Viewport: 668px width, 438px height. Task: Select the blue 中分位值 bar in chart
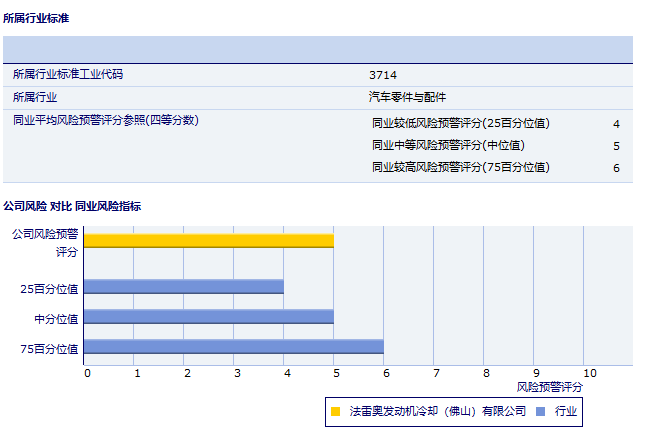(x=208, y=317)
